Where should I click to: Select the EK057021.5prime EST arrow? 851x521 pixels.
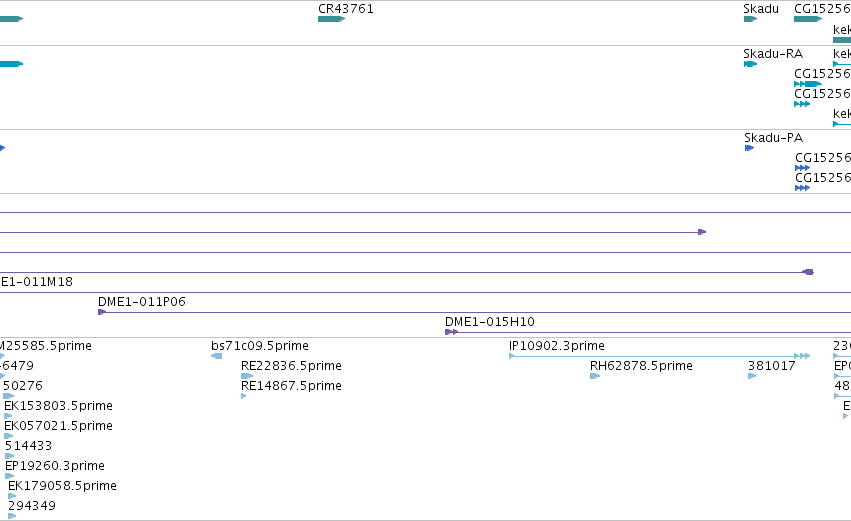[9, 436]
